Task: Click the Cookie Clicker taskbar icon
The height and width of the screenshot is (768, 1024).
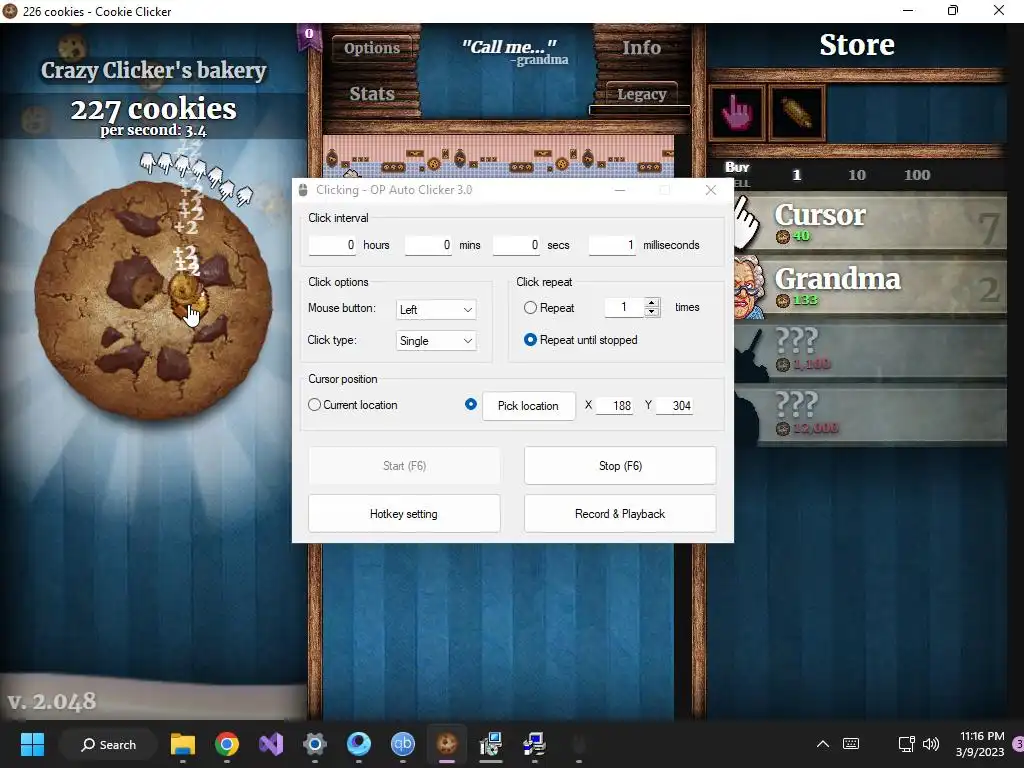Action: tap(447, 744)
